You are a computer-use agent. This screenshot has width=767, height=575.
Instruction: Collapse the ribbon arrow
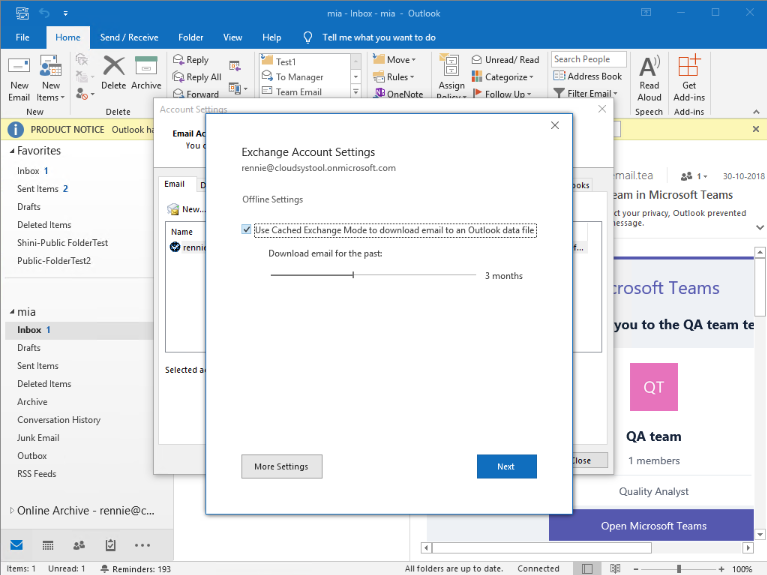click(756, 112)
